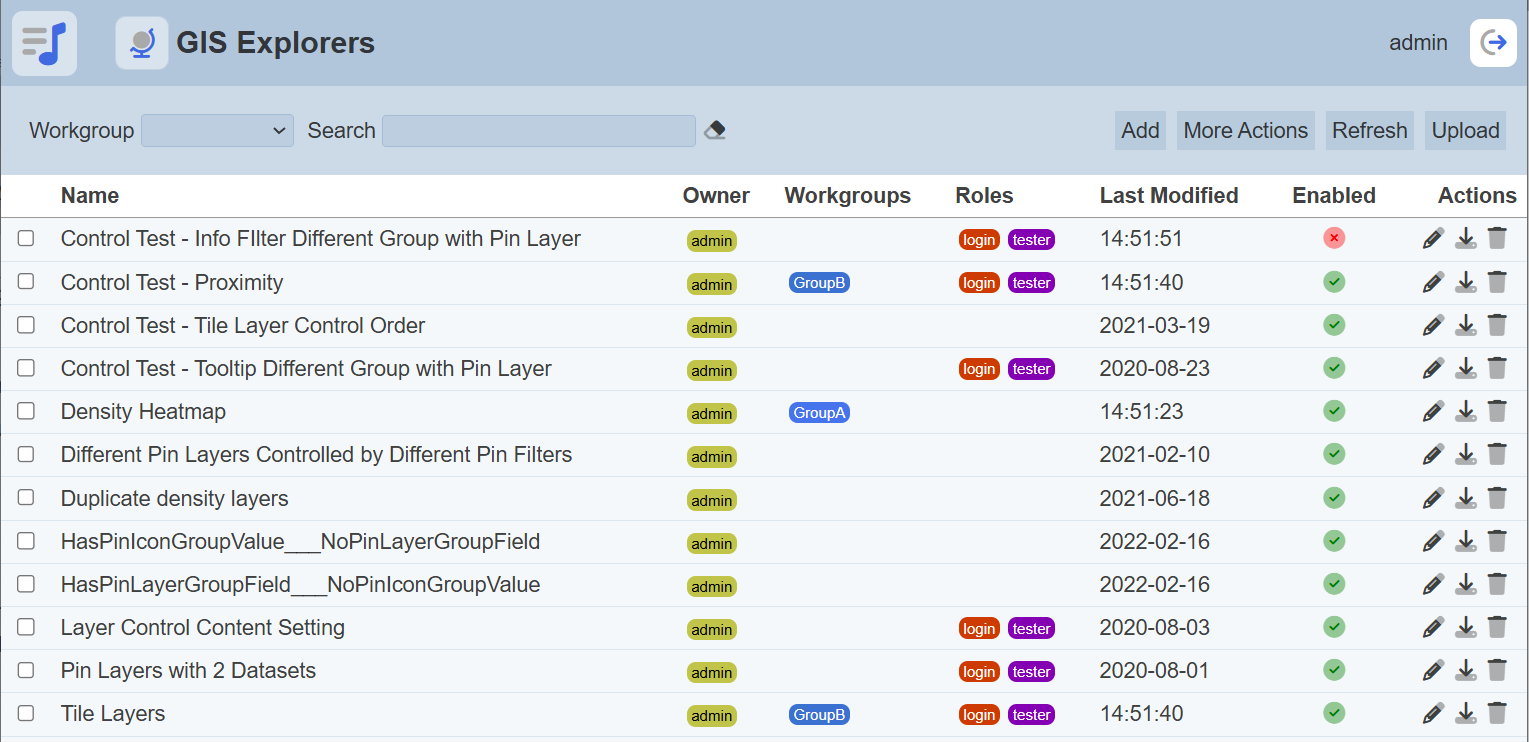Tick the Tile Layers row checkbox
Screen dimensions: 1529x742
click(x=26, y=713)
